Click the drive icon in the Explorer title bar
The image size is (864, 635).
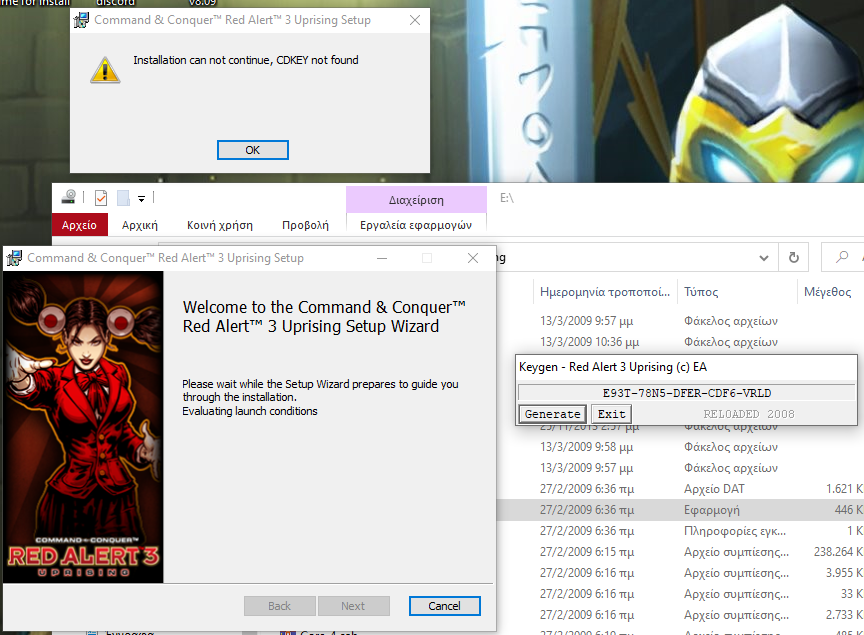pyautogui.click(x=69, y=197)
